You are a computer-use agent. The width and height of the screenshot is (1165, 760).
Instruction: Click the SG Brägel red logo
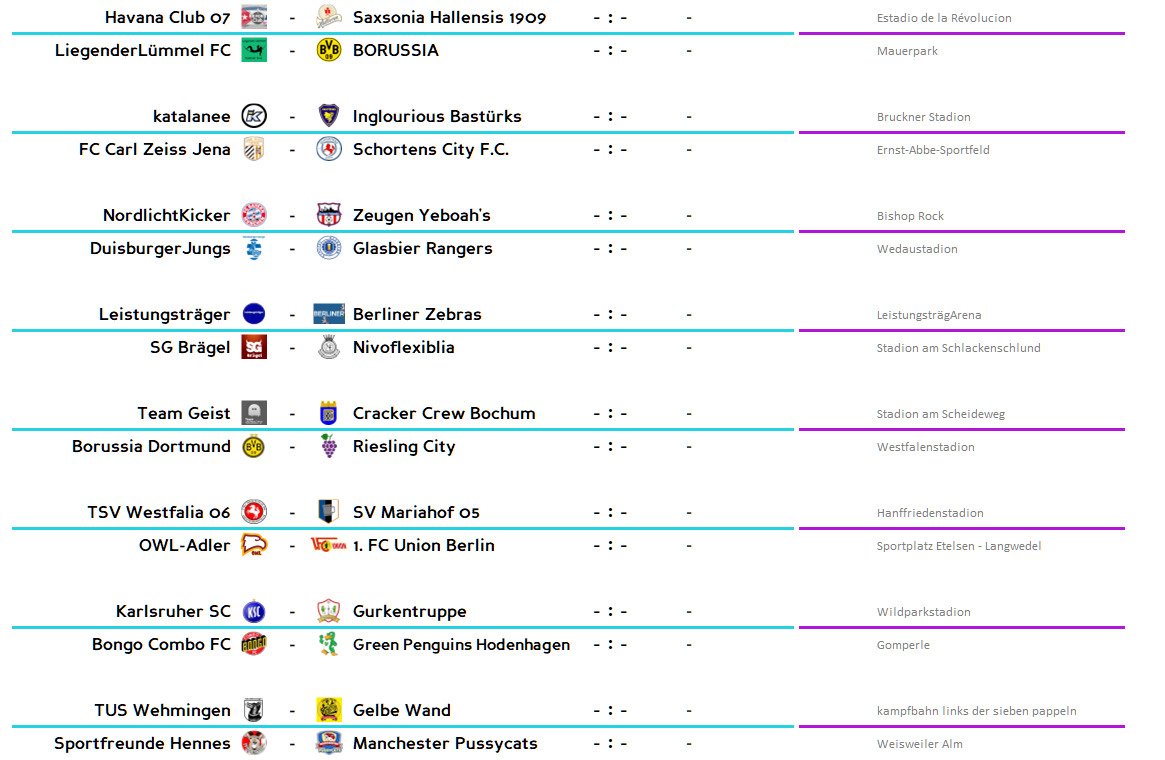[x=254, y=347]
